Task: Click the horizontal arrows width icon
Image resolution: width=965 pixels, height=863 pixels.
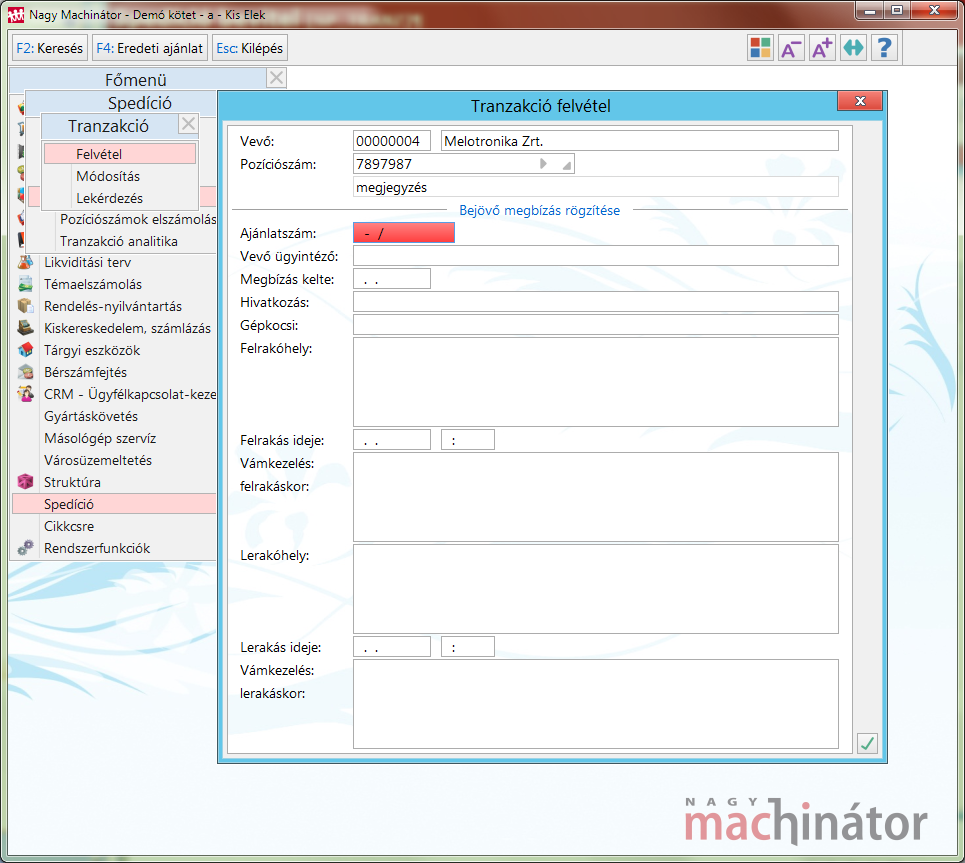Action: click(x=853, y=47)
